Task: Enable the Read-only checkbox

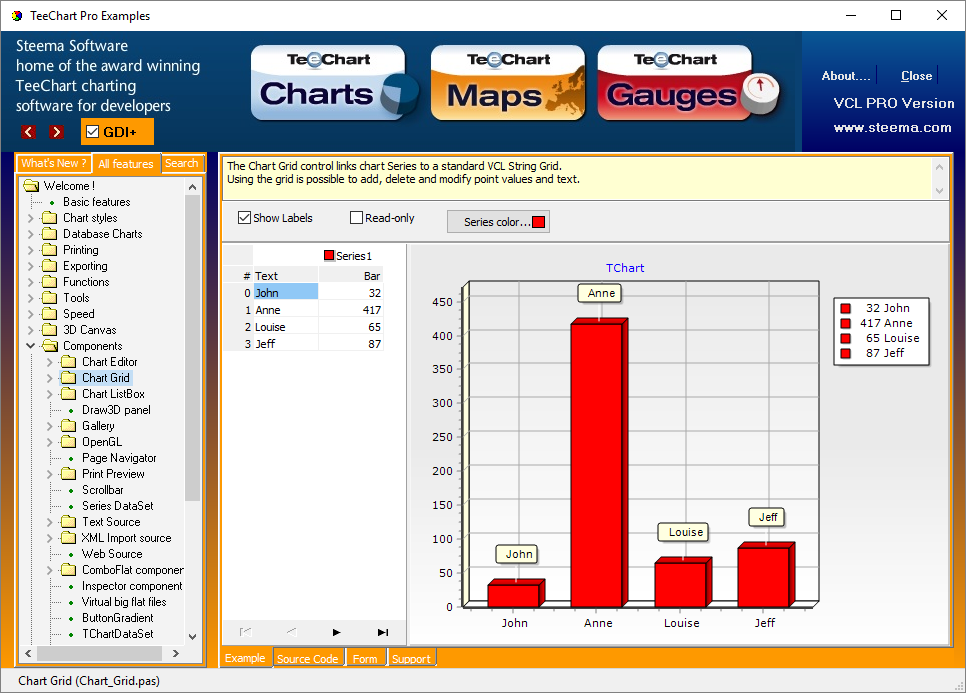Action: (x=356, y=217)
